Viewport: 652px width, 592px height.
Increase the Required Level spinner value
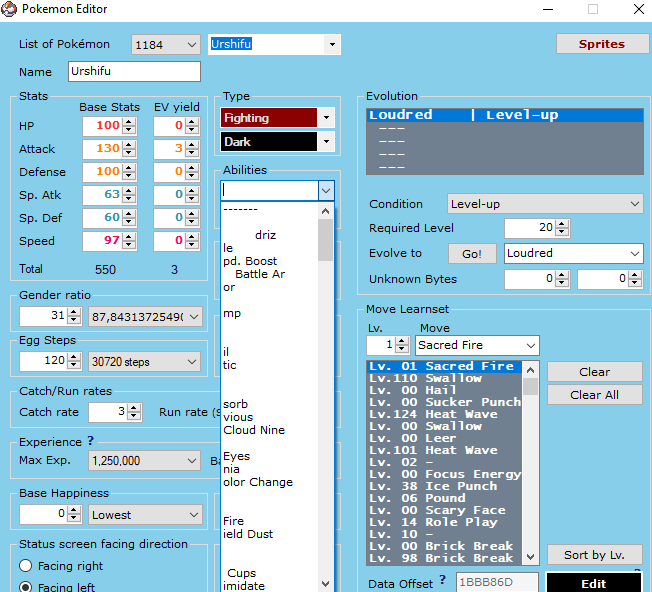click(x=561, y=224)
